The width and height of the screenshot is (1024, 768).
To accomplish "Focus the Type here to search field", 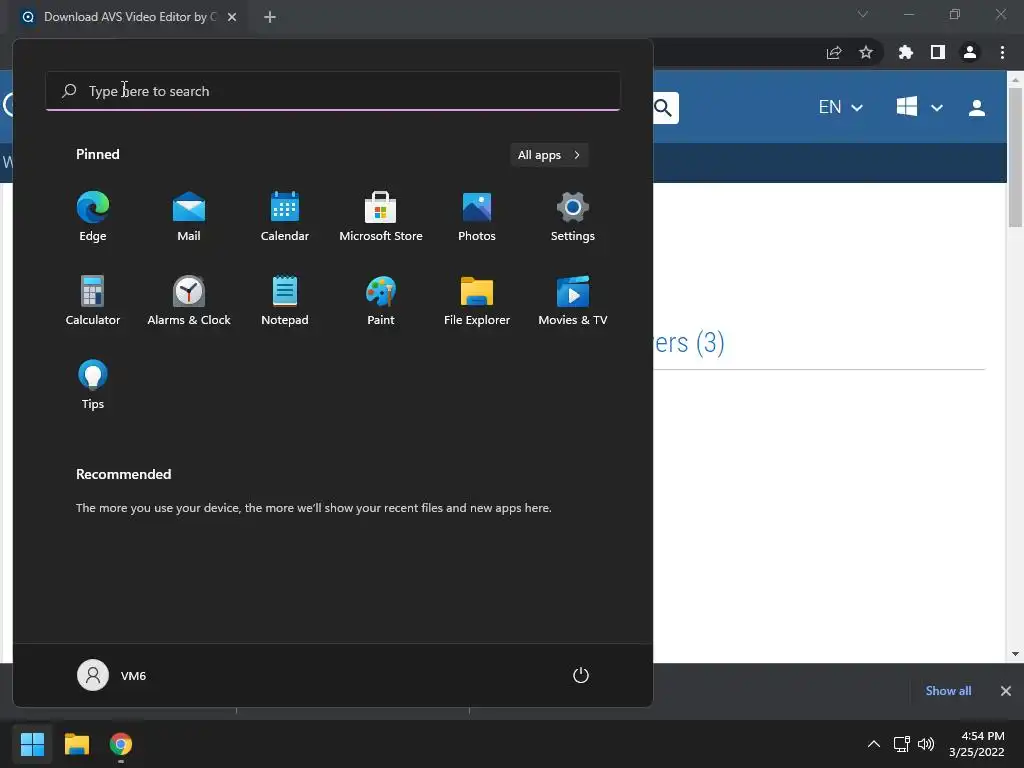I will point(333,91).
